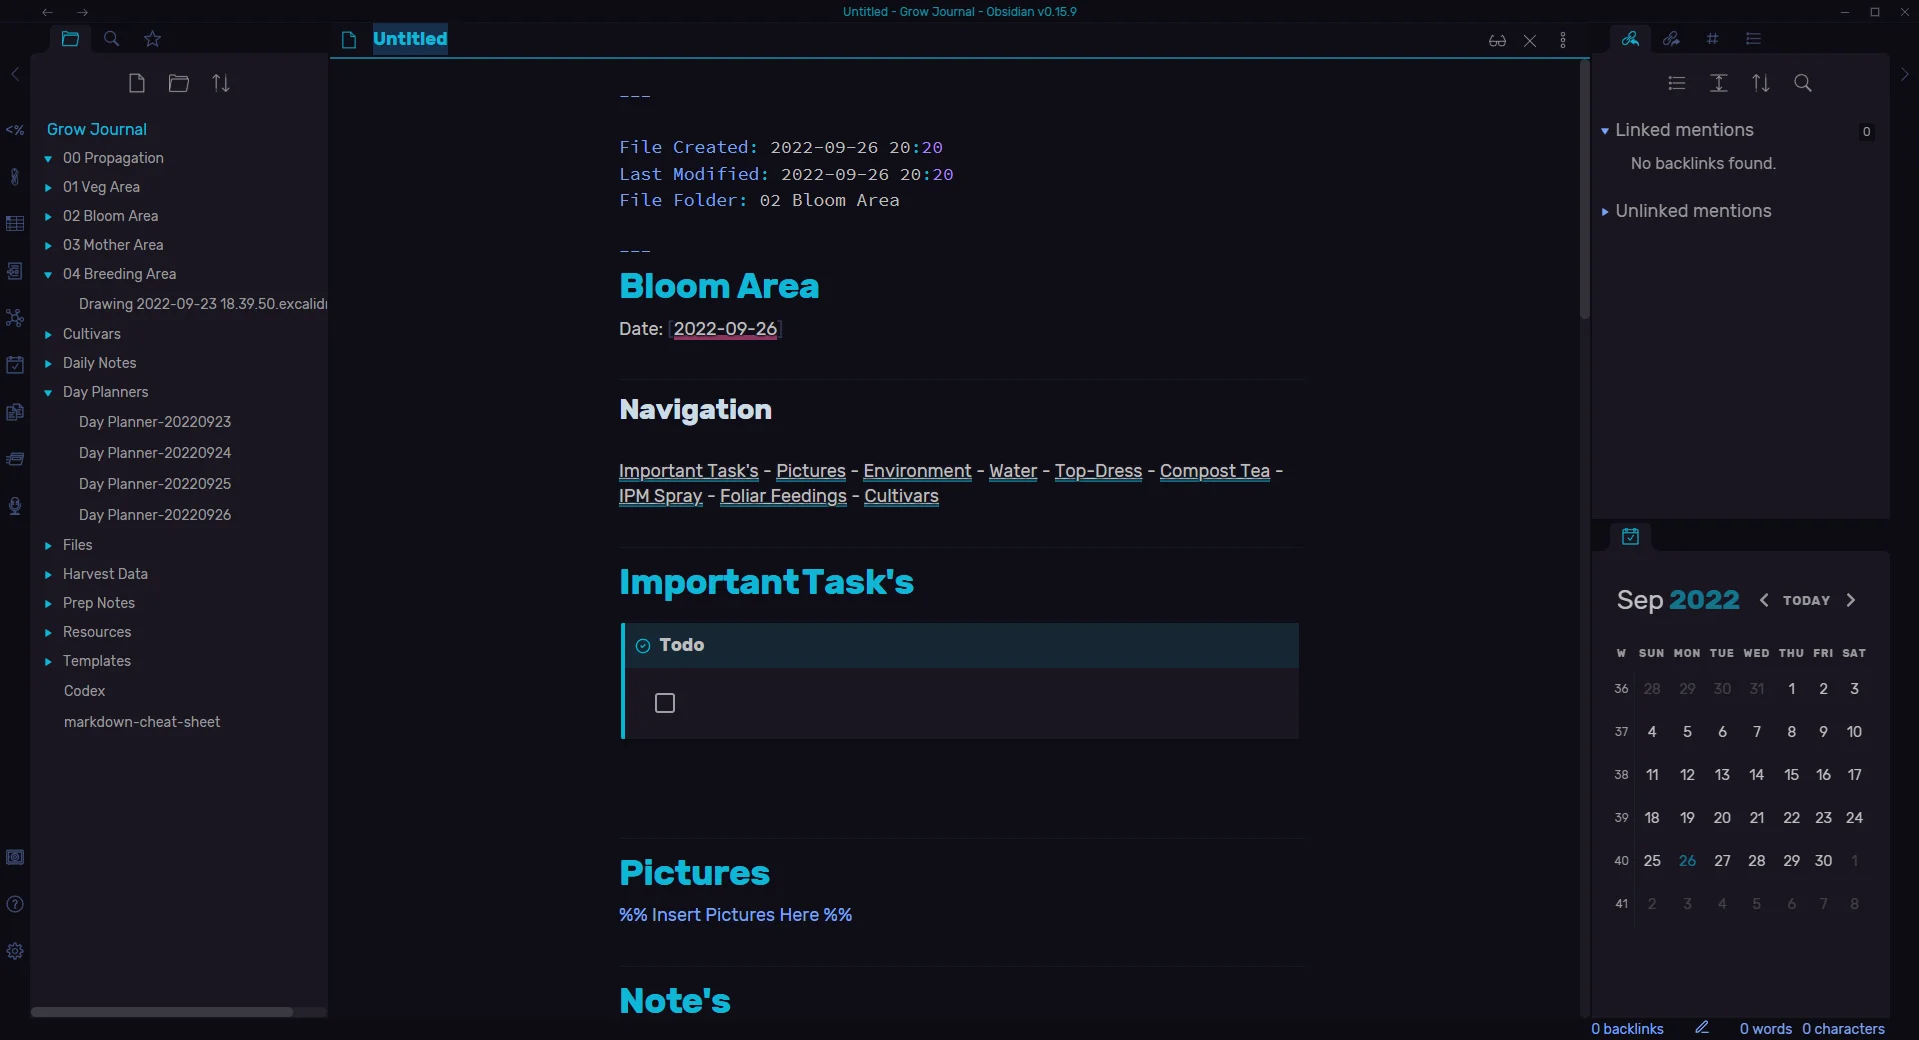Switch to Backlinks tab in right sidebar
This screenshot has height=1040, width=1919.
(x=1630, y=39)
